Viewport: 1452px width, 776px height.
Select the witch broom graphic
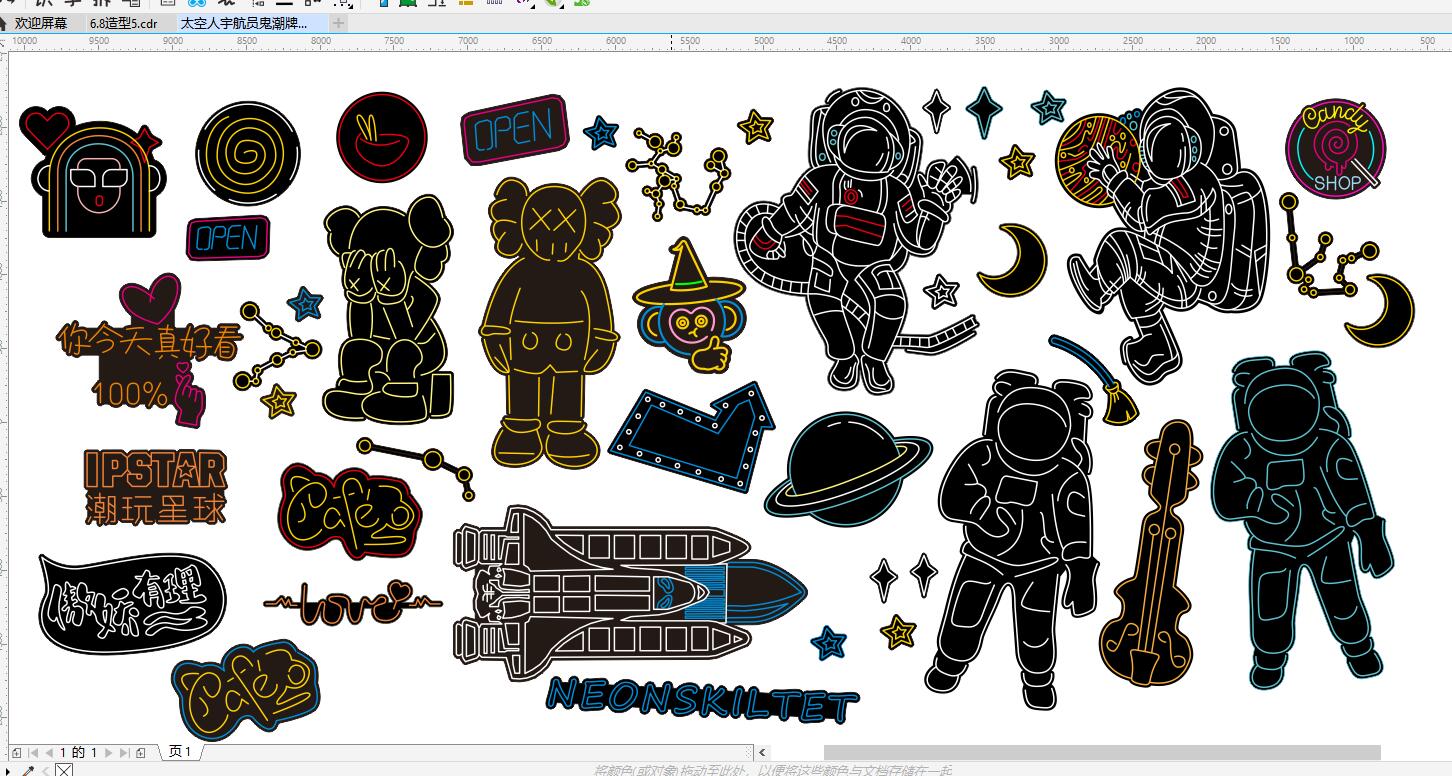tap(1094, 379)
